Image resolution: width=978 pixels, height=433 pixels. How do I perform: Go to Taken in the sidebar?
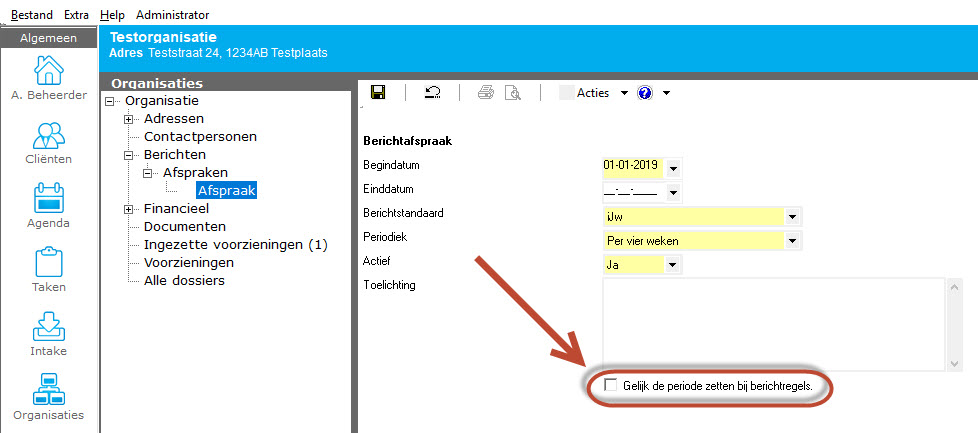click(x=49, y=271)
